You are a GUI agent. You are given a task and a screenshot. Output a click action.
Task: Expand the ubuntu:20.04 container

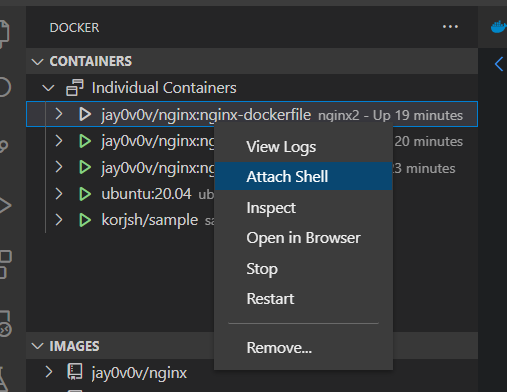[59, 193]
